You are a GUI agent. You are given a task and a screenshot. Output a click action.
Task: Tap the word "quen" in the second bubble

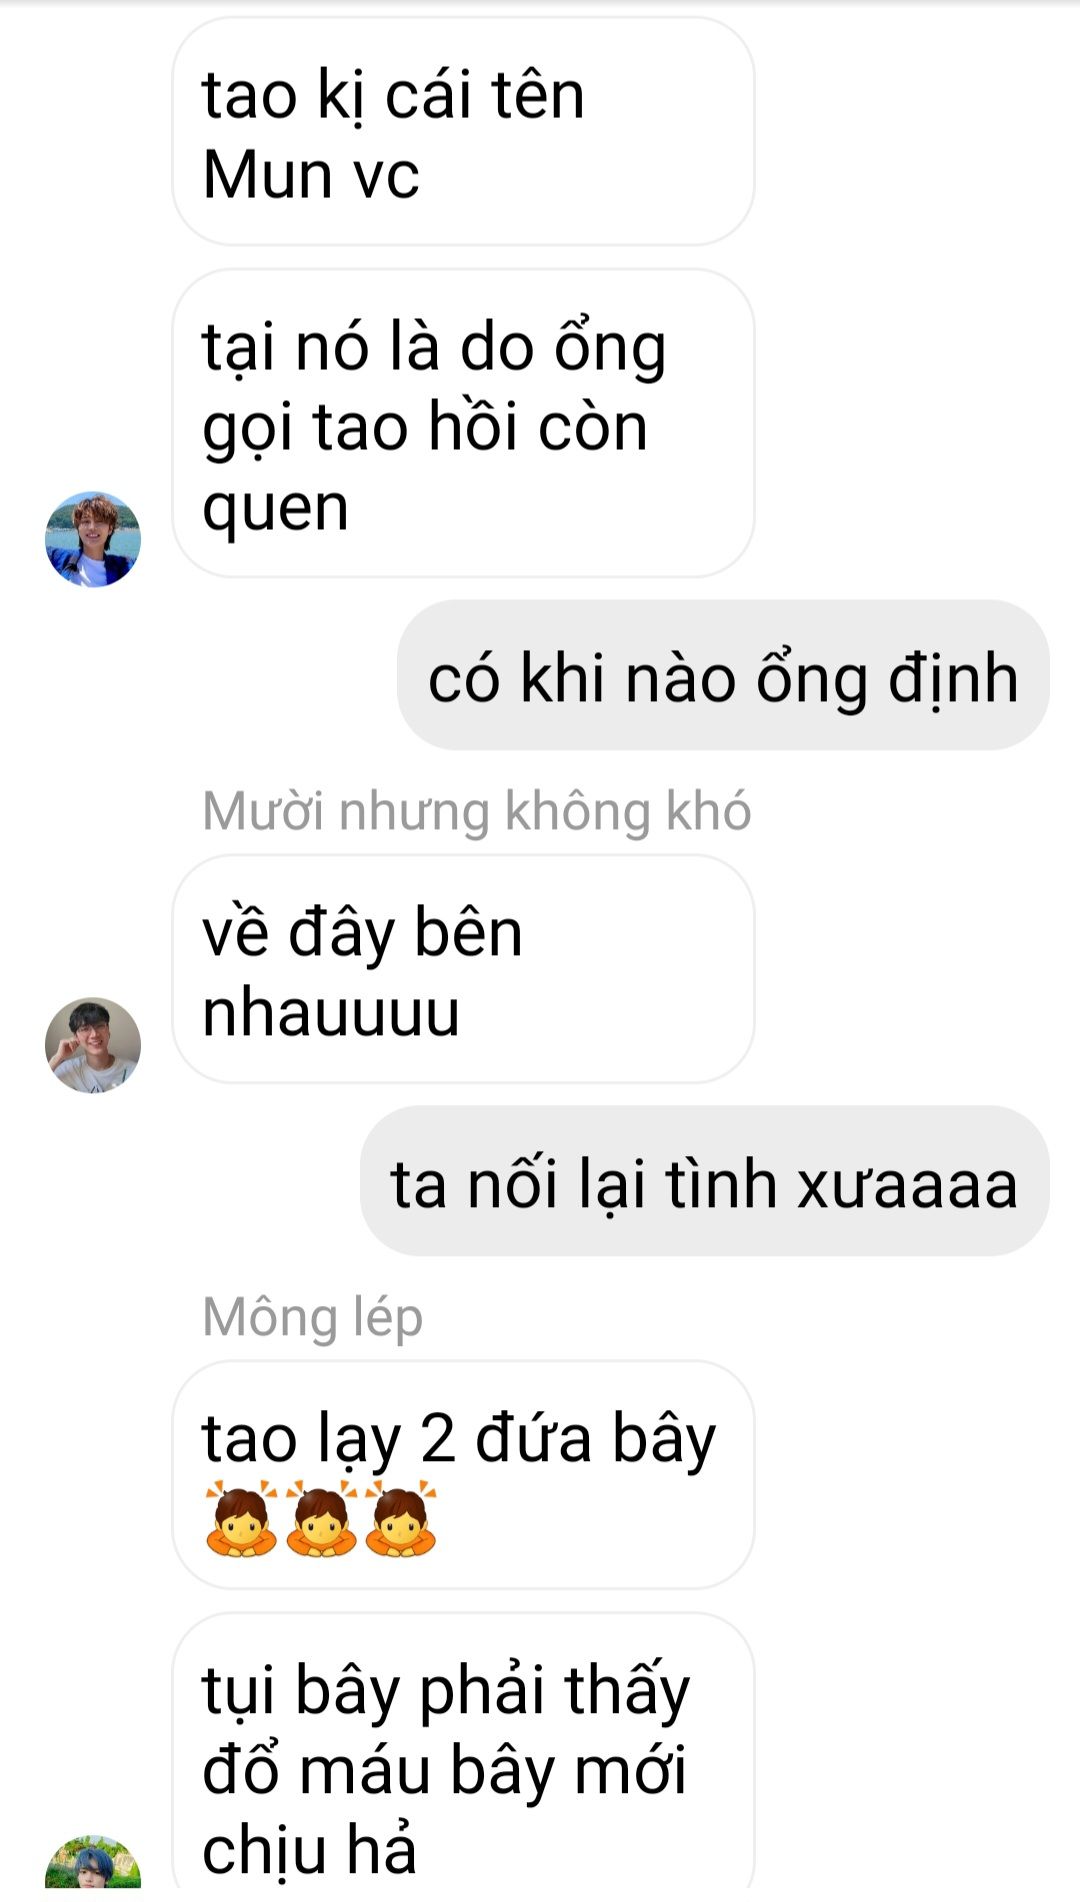[x=275, y=510]
